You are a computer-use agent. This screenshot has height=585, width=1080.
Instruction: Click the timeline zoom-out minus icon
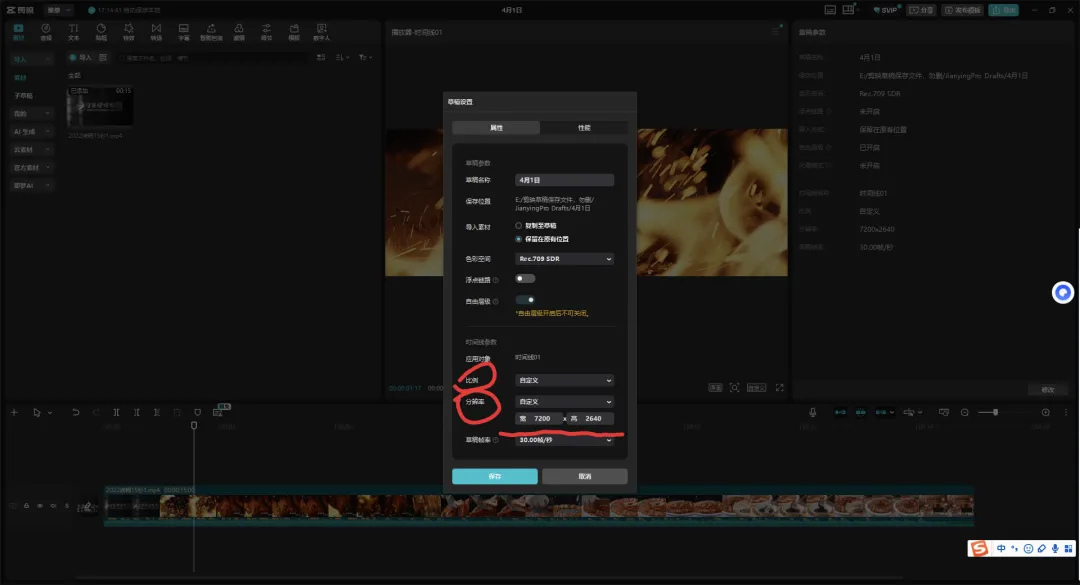964,412
